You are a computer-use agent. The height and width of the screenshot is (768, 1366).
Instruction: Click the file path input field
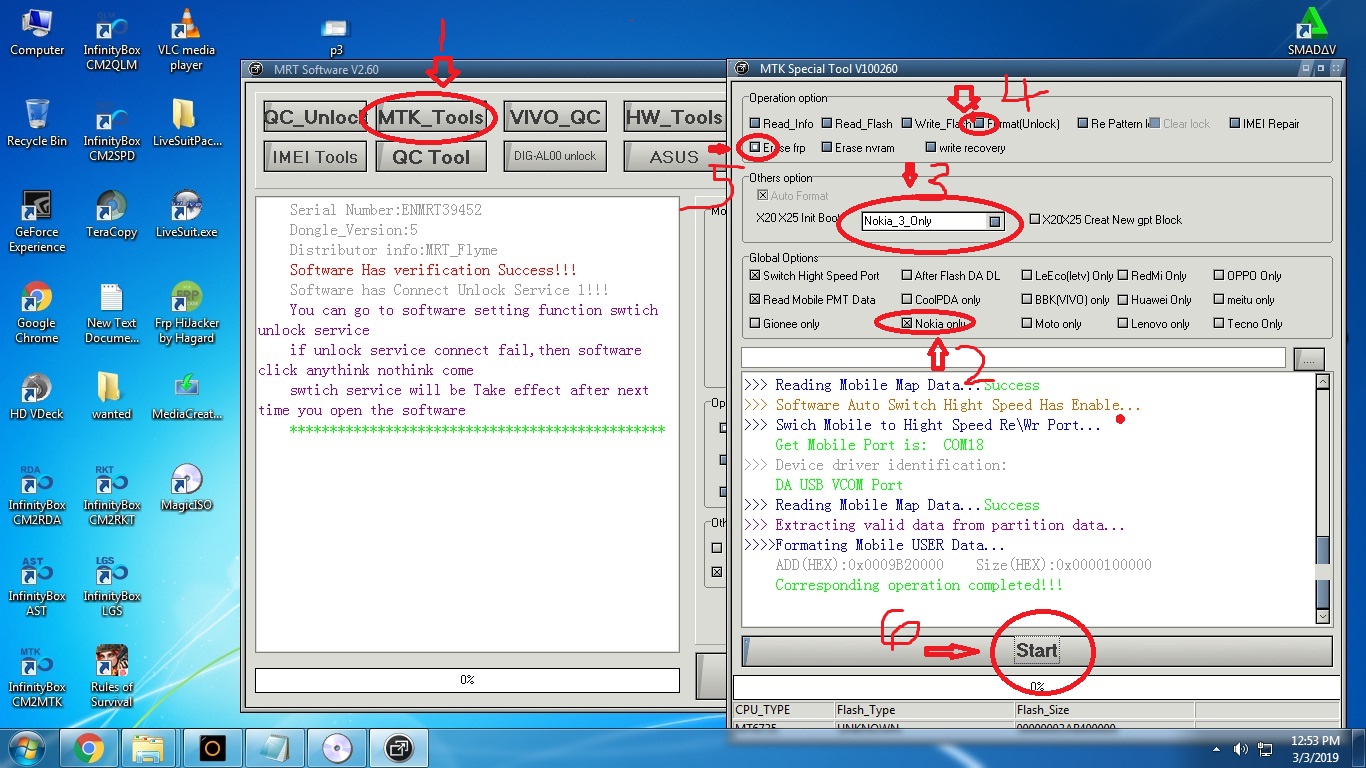point(1013,358)
